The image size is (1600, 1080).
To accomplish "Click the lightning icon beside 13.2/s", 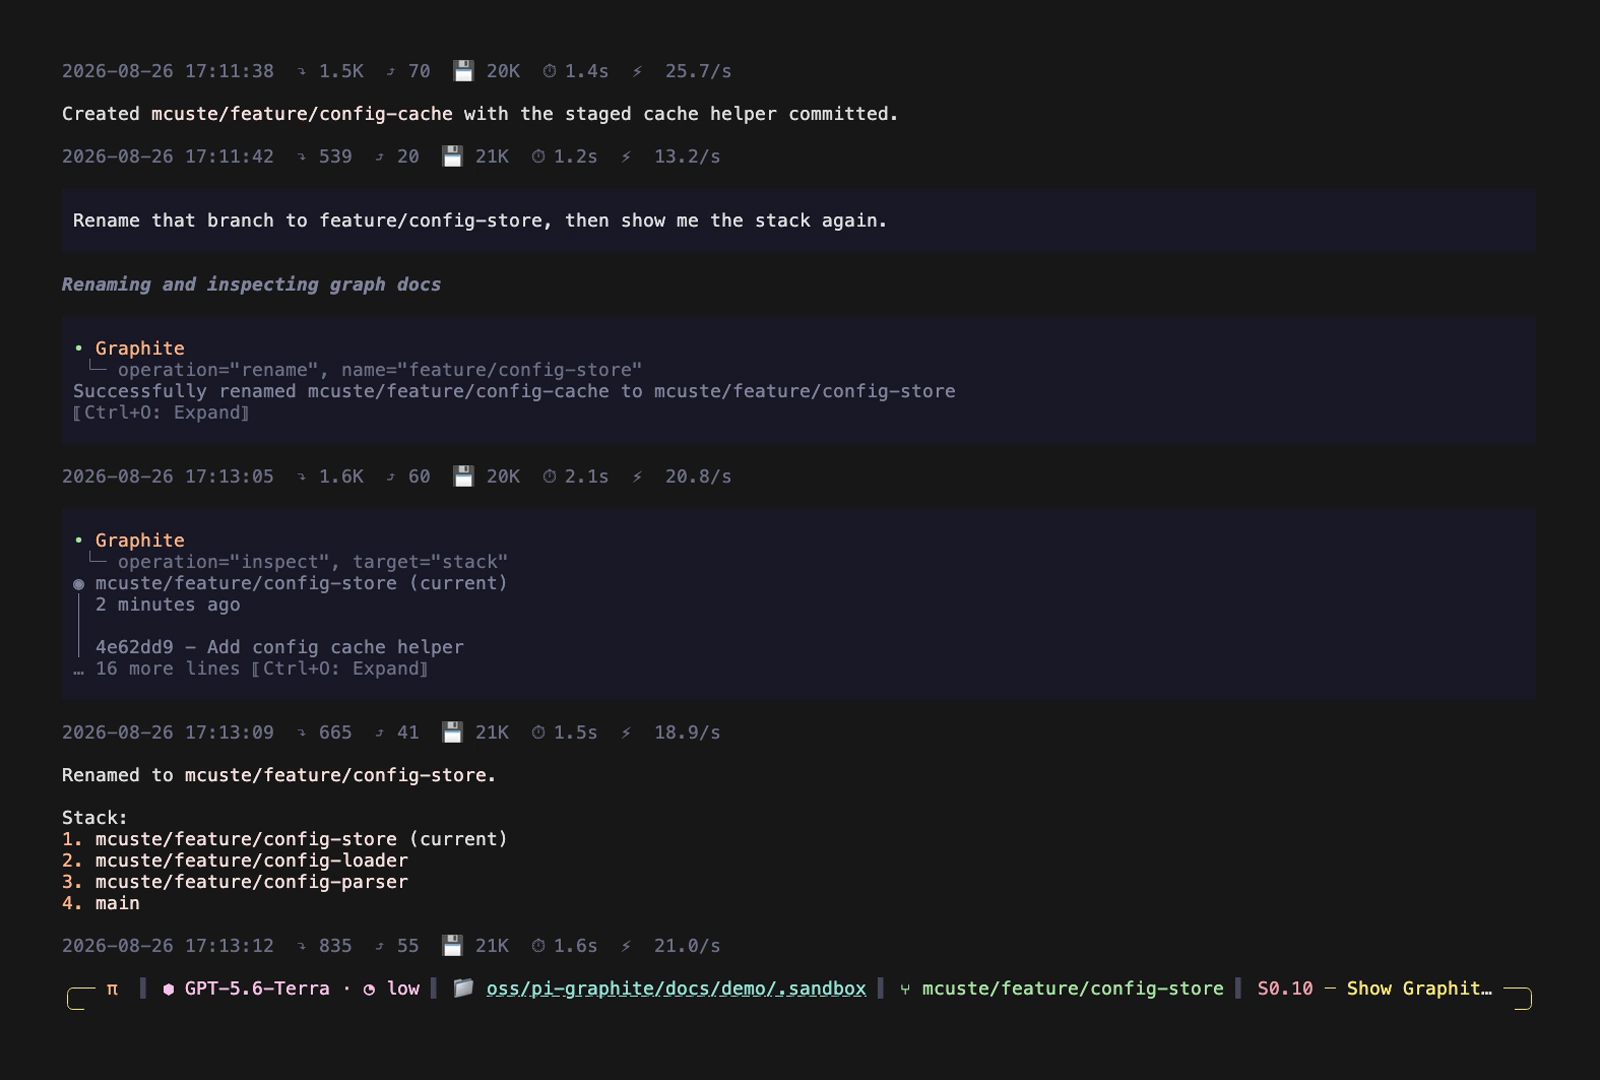I will (626, 156).
